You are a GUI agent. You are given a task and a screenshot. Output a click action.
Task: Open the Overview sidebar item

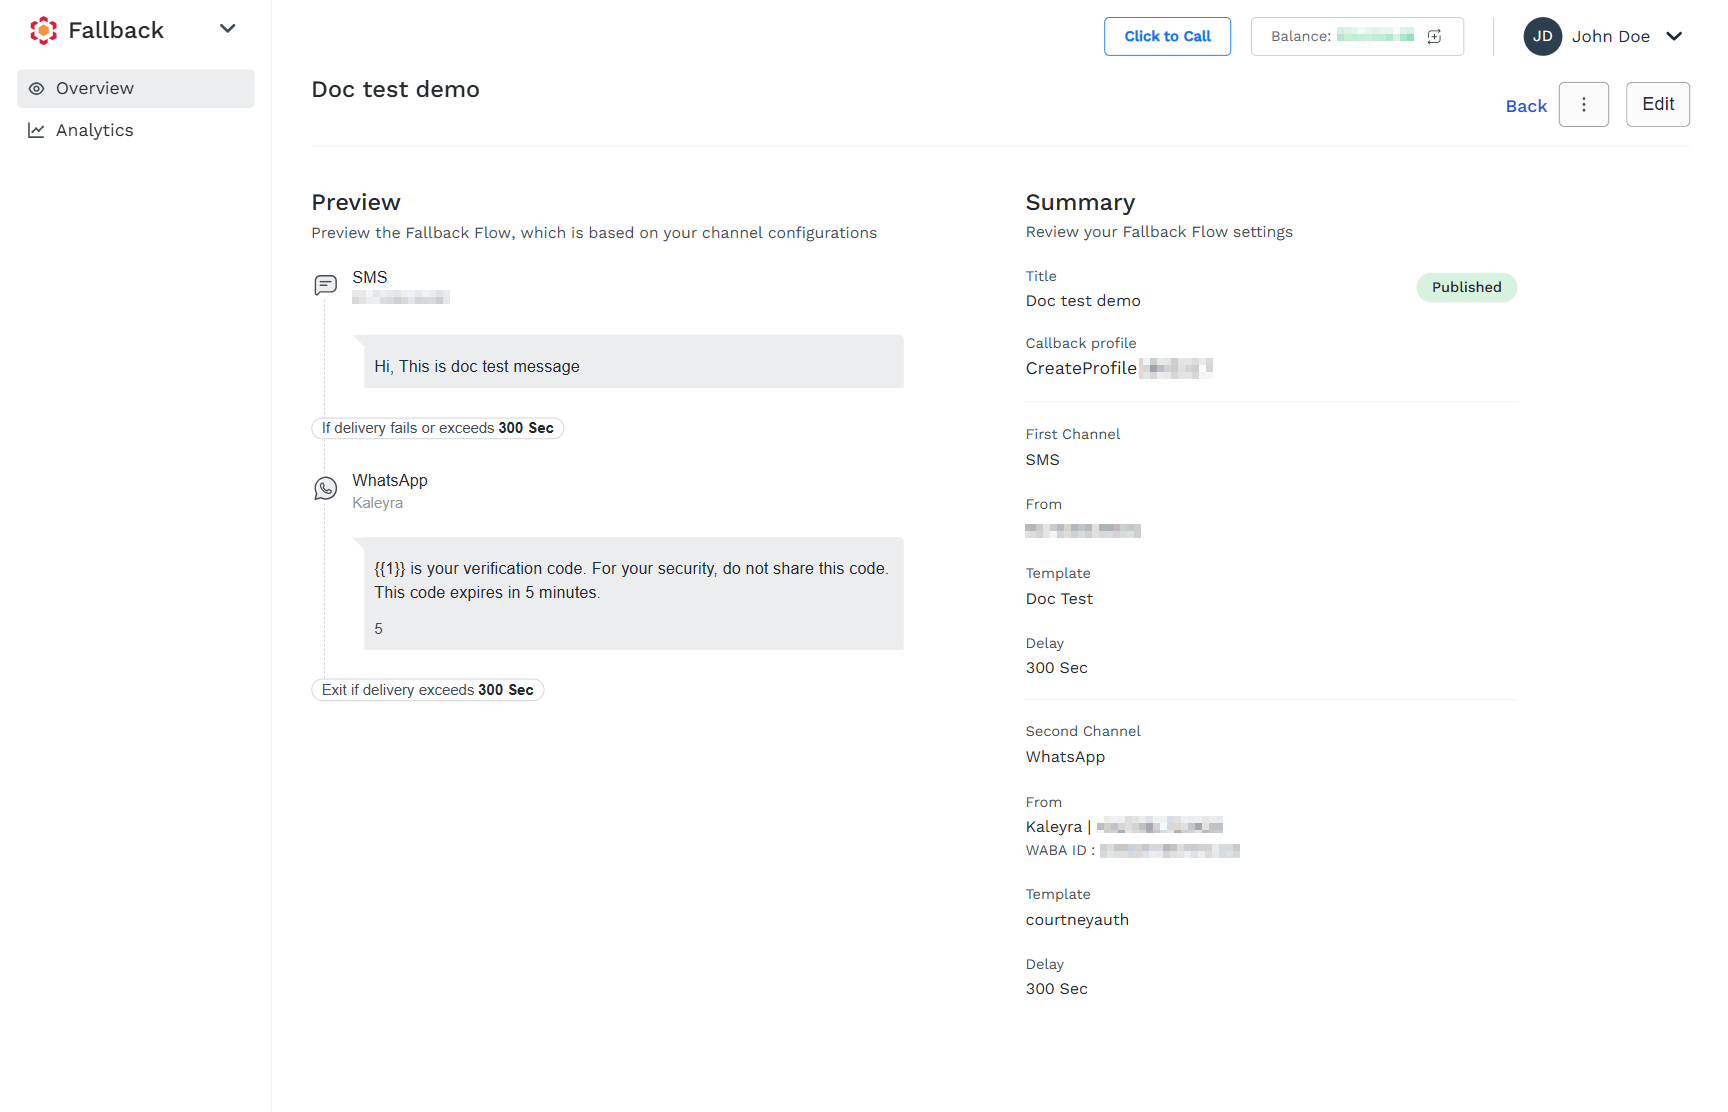coord(136,88)
